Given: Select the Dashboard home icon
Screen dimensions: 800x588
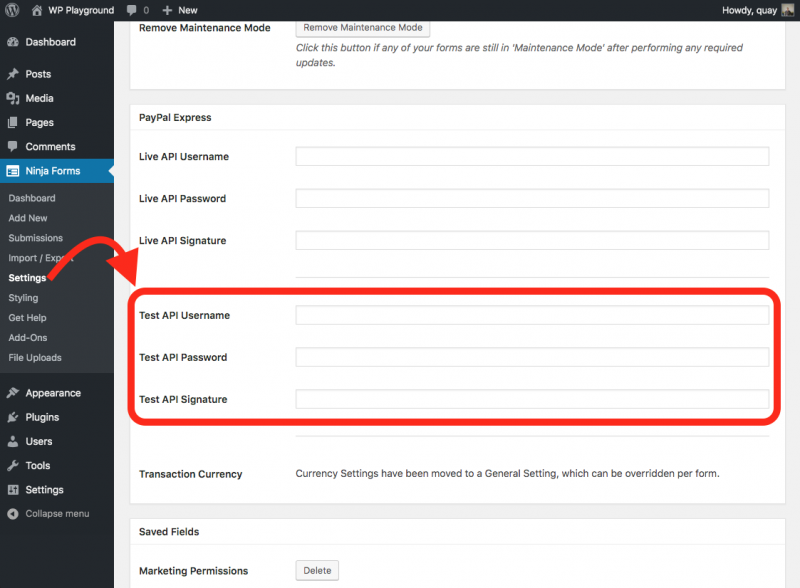Looking at the screenshot, I should 14,42.
